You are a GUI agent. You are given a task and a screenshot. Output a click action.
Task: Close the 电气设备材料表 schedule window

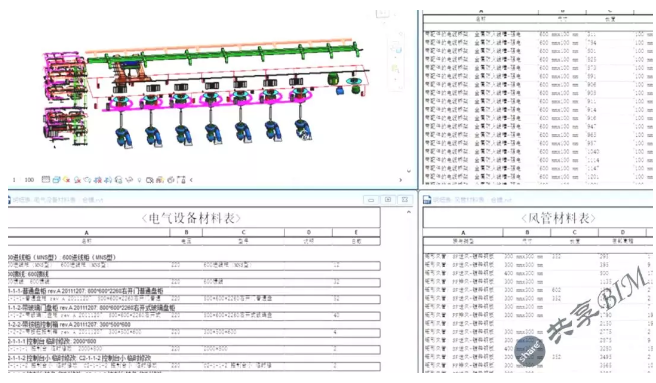(405, 200)
